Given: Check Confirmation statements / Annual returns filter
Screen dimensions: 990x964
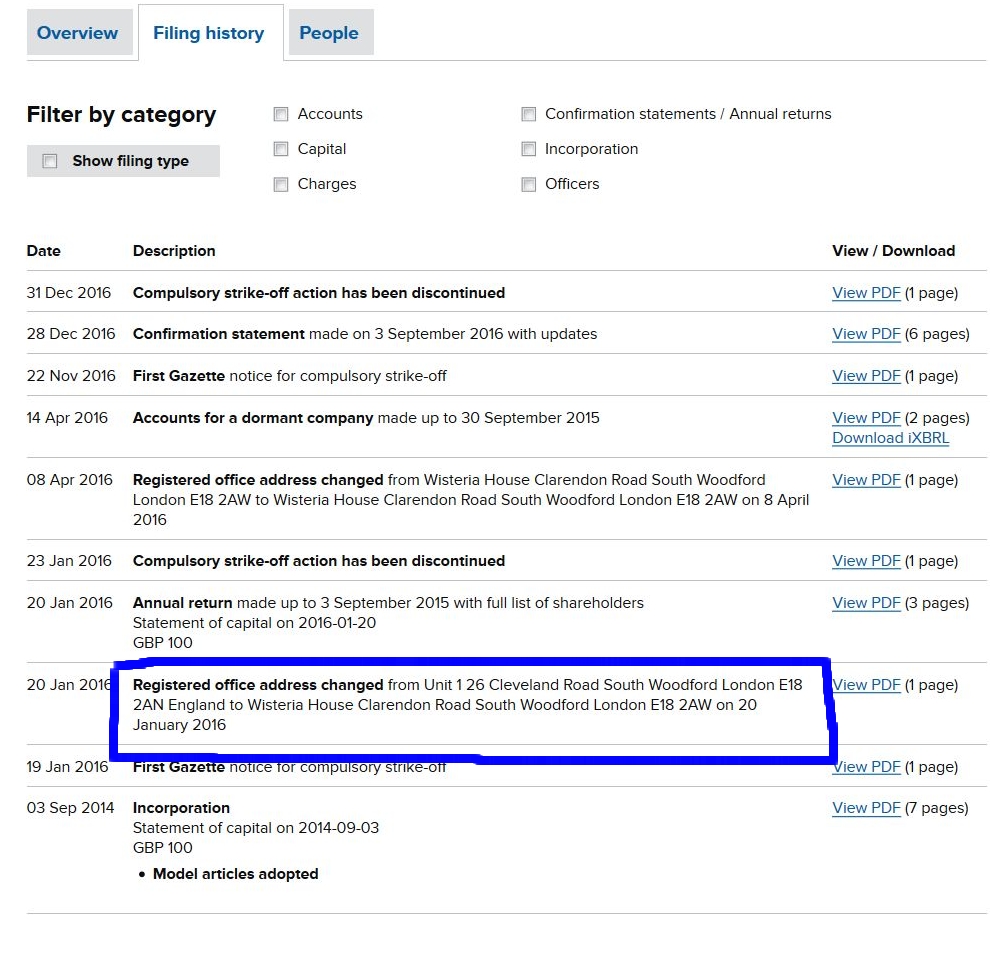Looking at the screenshot, I should [x=528, y=114].
